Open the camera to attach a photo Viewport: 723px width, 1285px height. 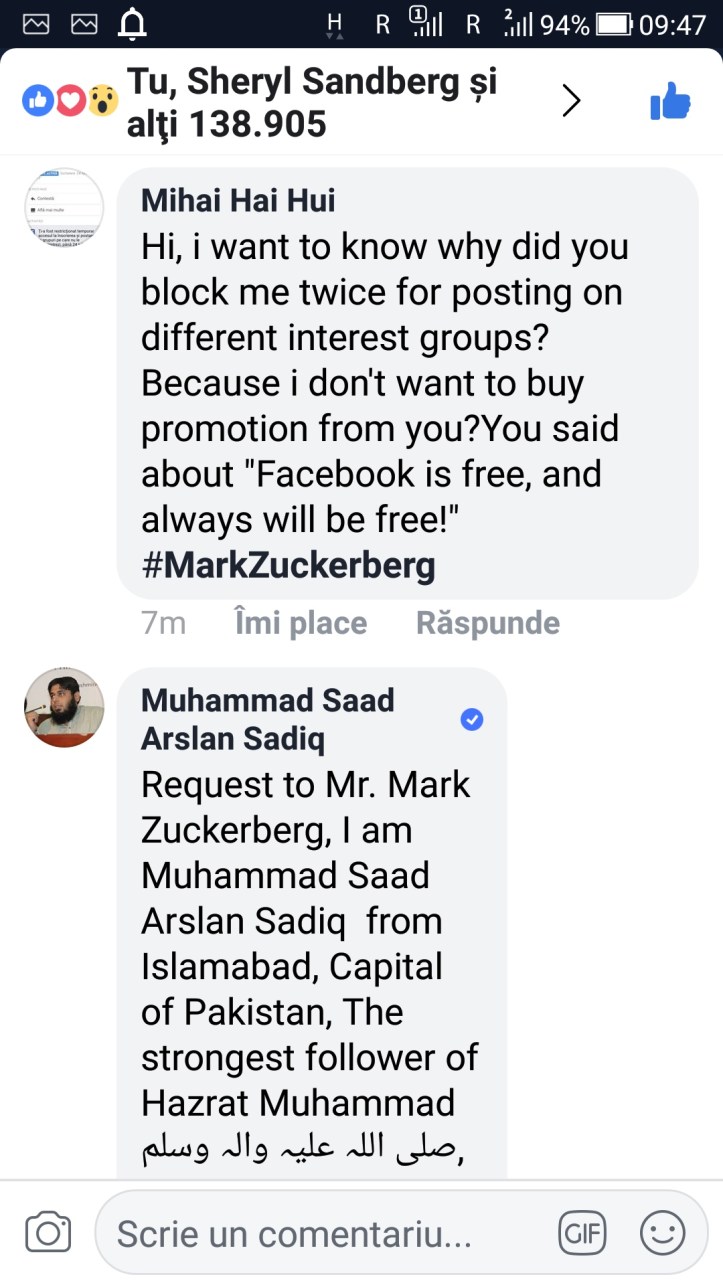coord(49,1233)
